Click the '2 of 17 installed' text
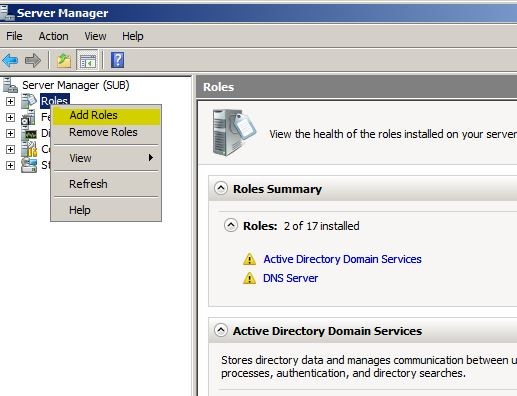Image resolution: width=517 pixels, height=396 pixels. click(321, 226)
